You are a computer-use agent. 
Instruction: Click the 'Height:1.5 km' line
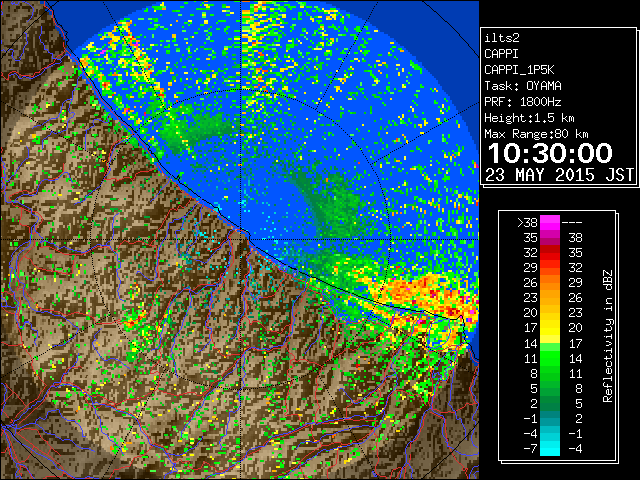tap(529, 118)
